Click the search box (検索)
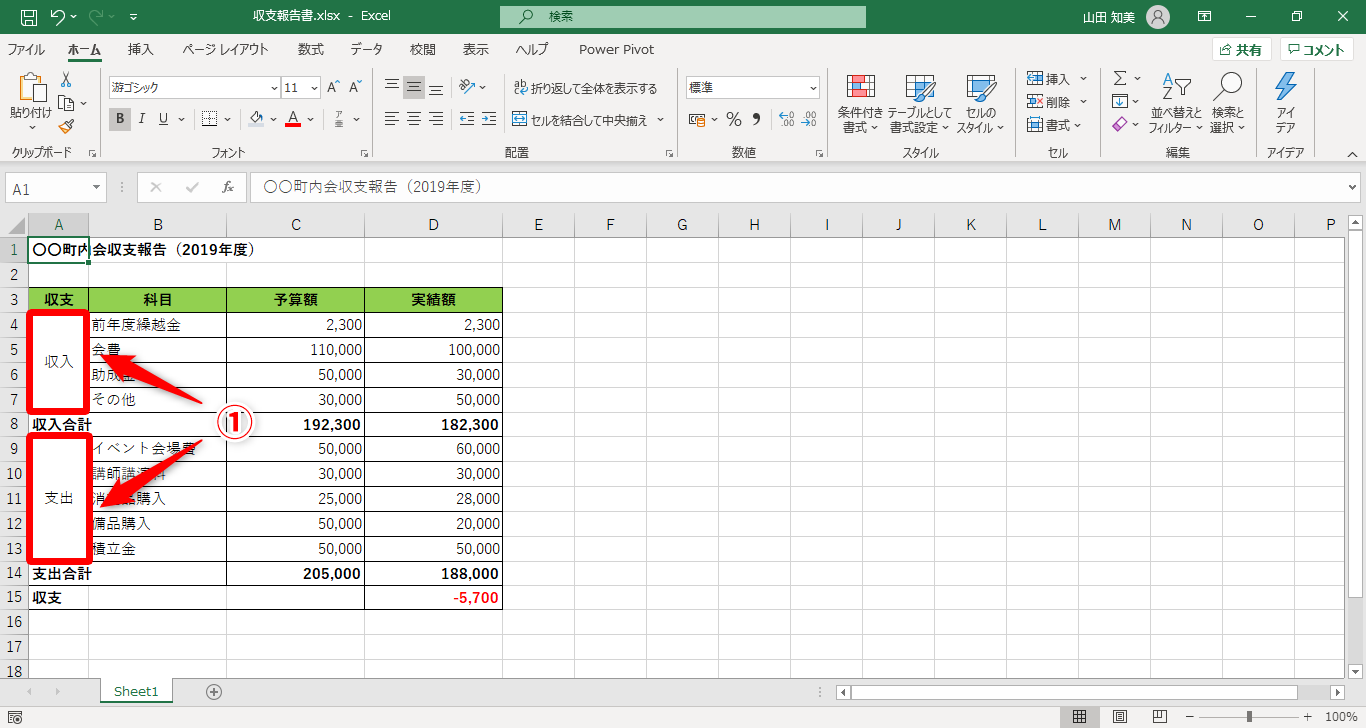Image resolution: width=1366 pixels, height=728 pixels. [x=683, y=17]
